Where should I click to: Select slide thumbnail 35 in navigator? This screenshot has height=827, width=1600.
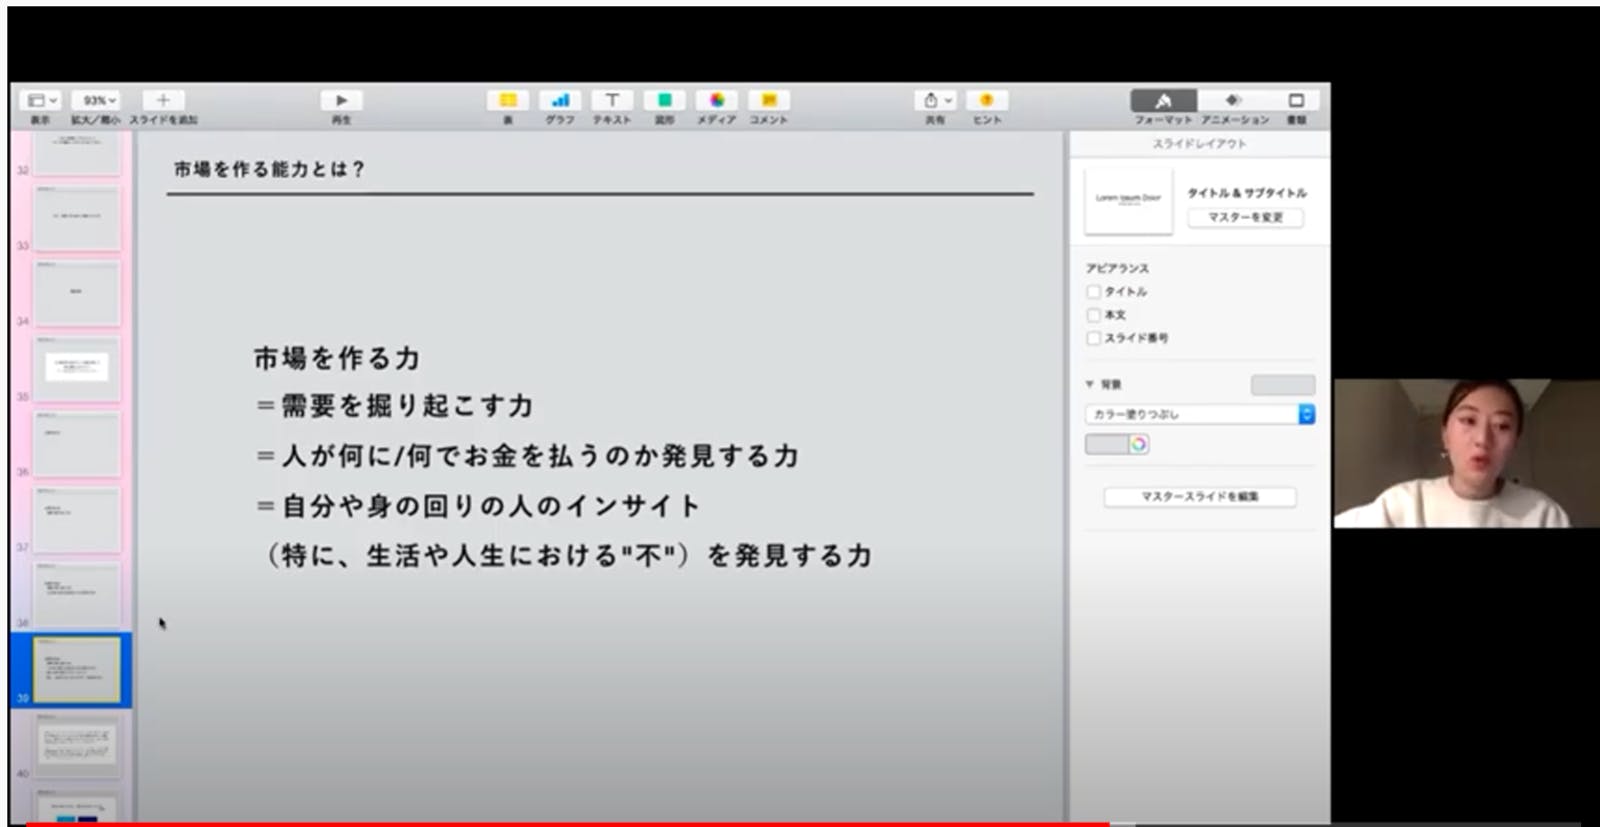click(x=77, y=368)
